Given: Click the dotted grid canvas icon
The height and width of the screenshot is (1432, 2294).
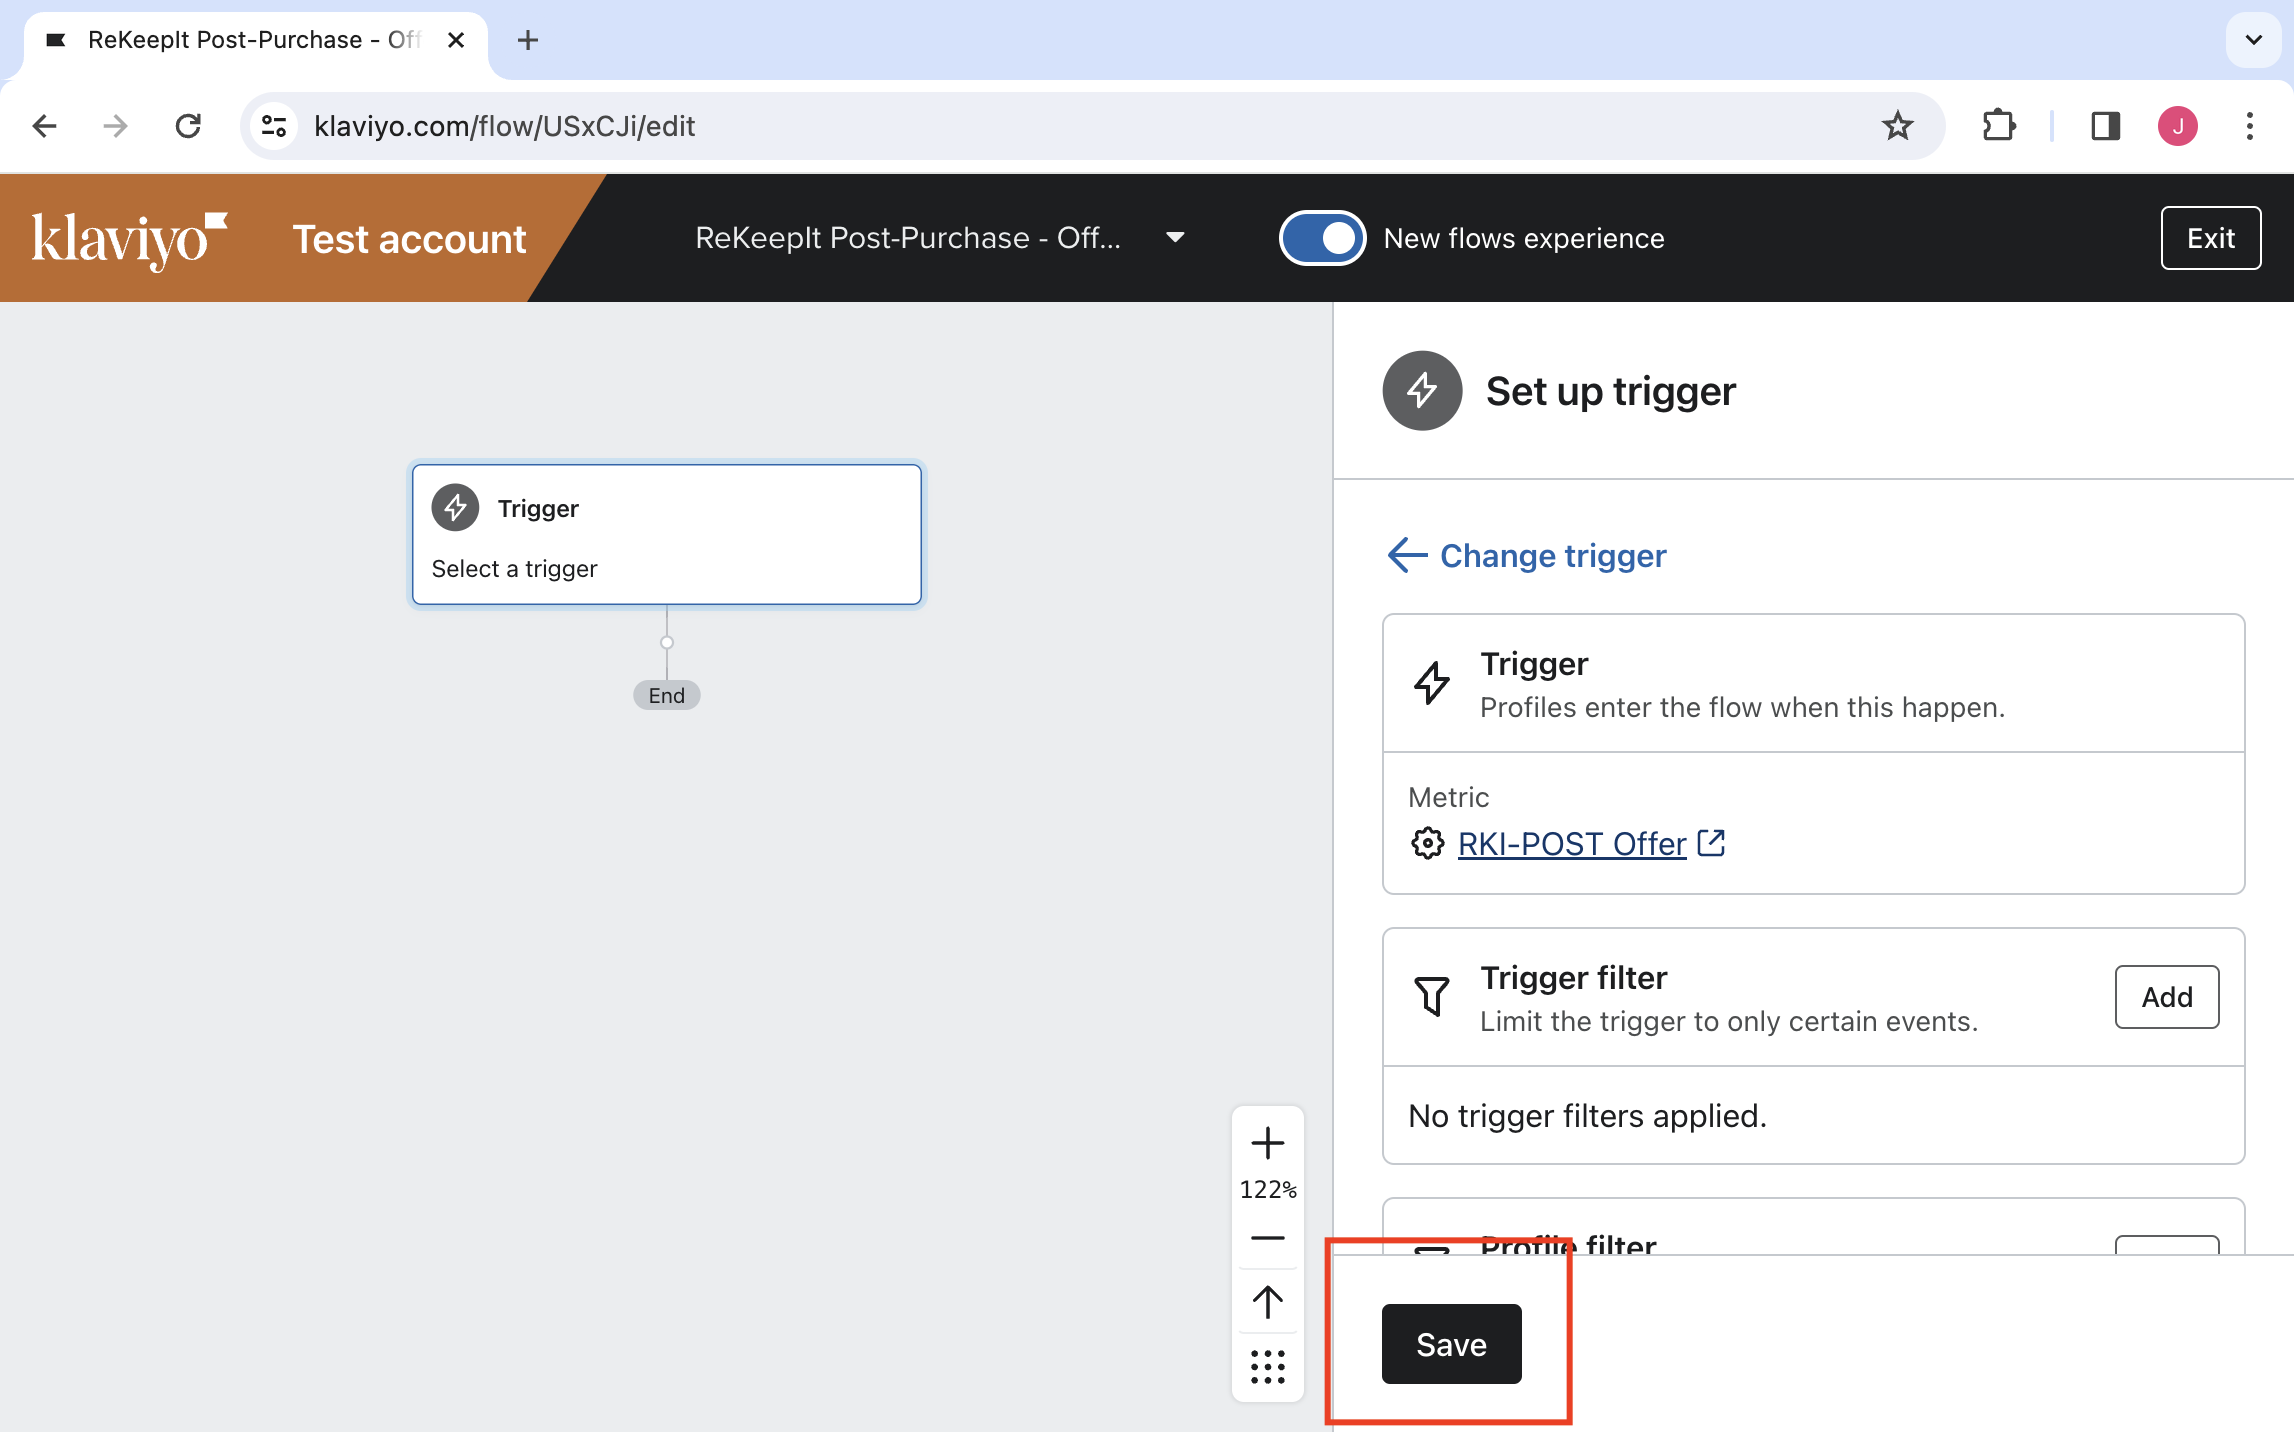Looking at the screenshot, I should 1267,1366.
